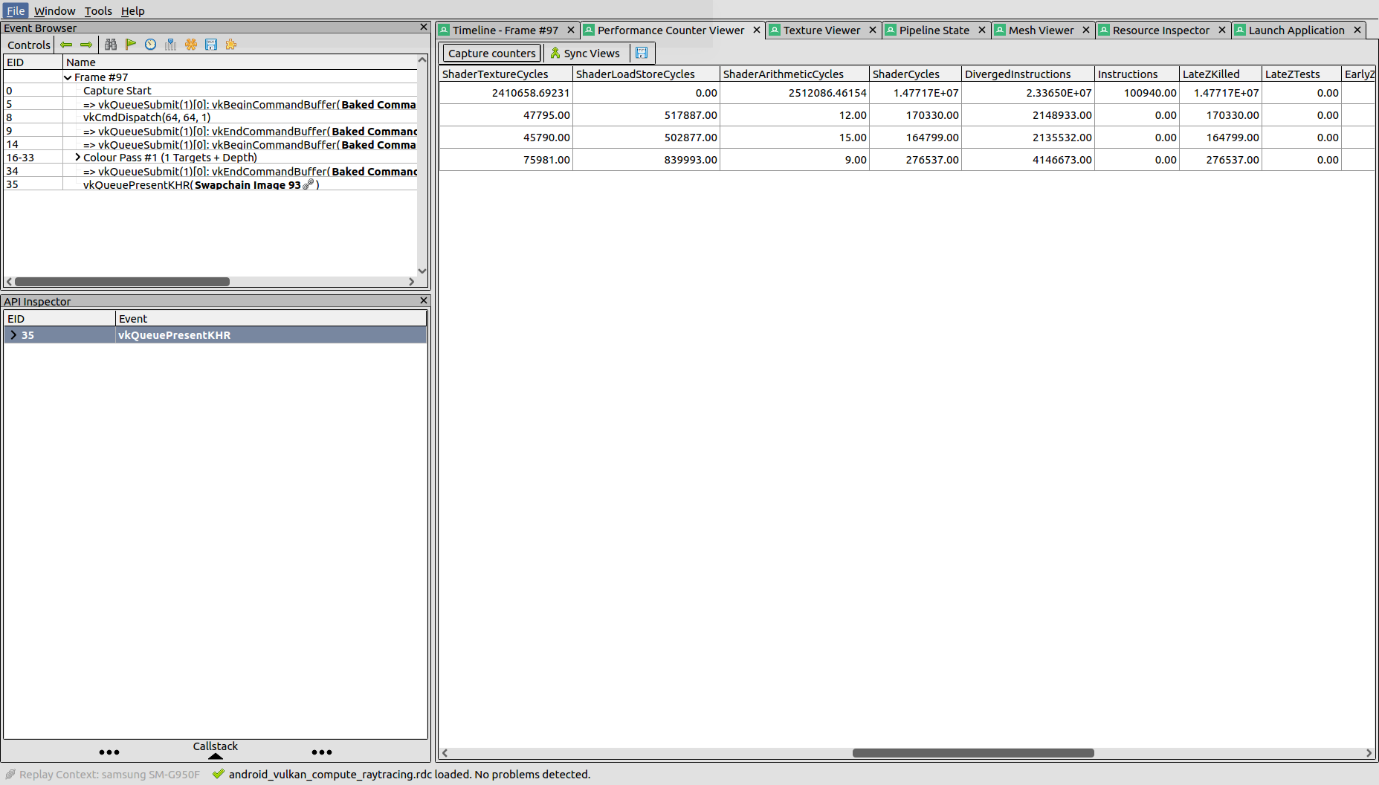Collapse the Frame #97 tree node

(68, 77)
